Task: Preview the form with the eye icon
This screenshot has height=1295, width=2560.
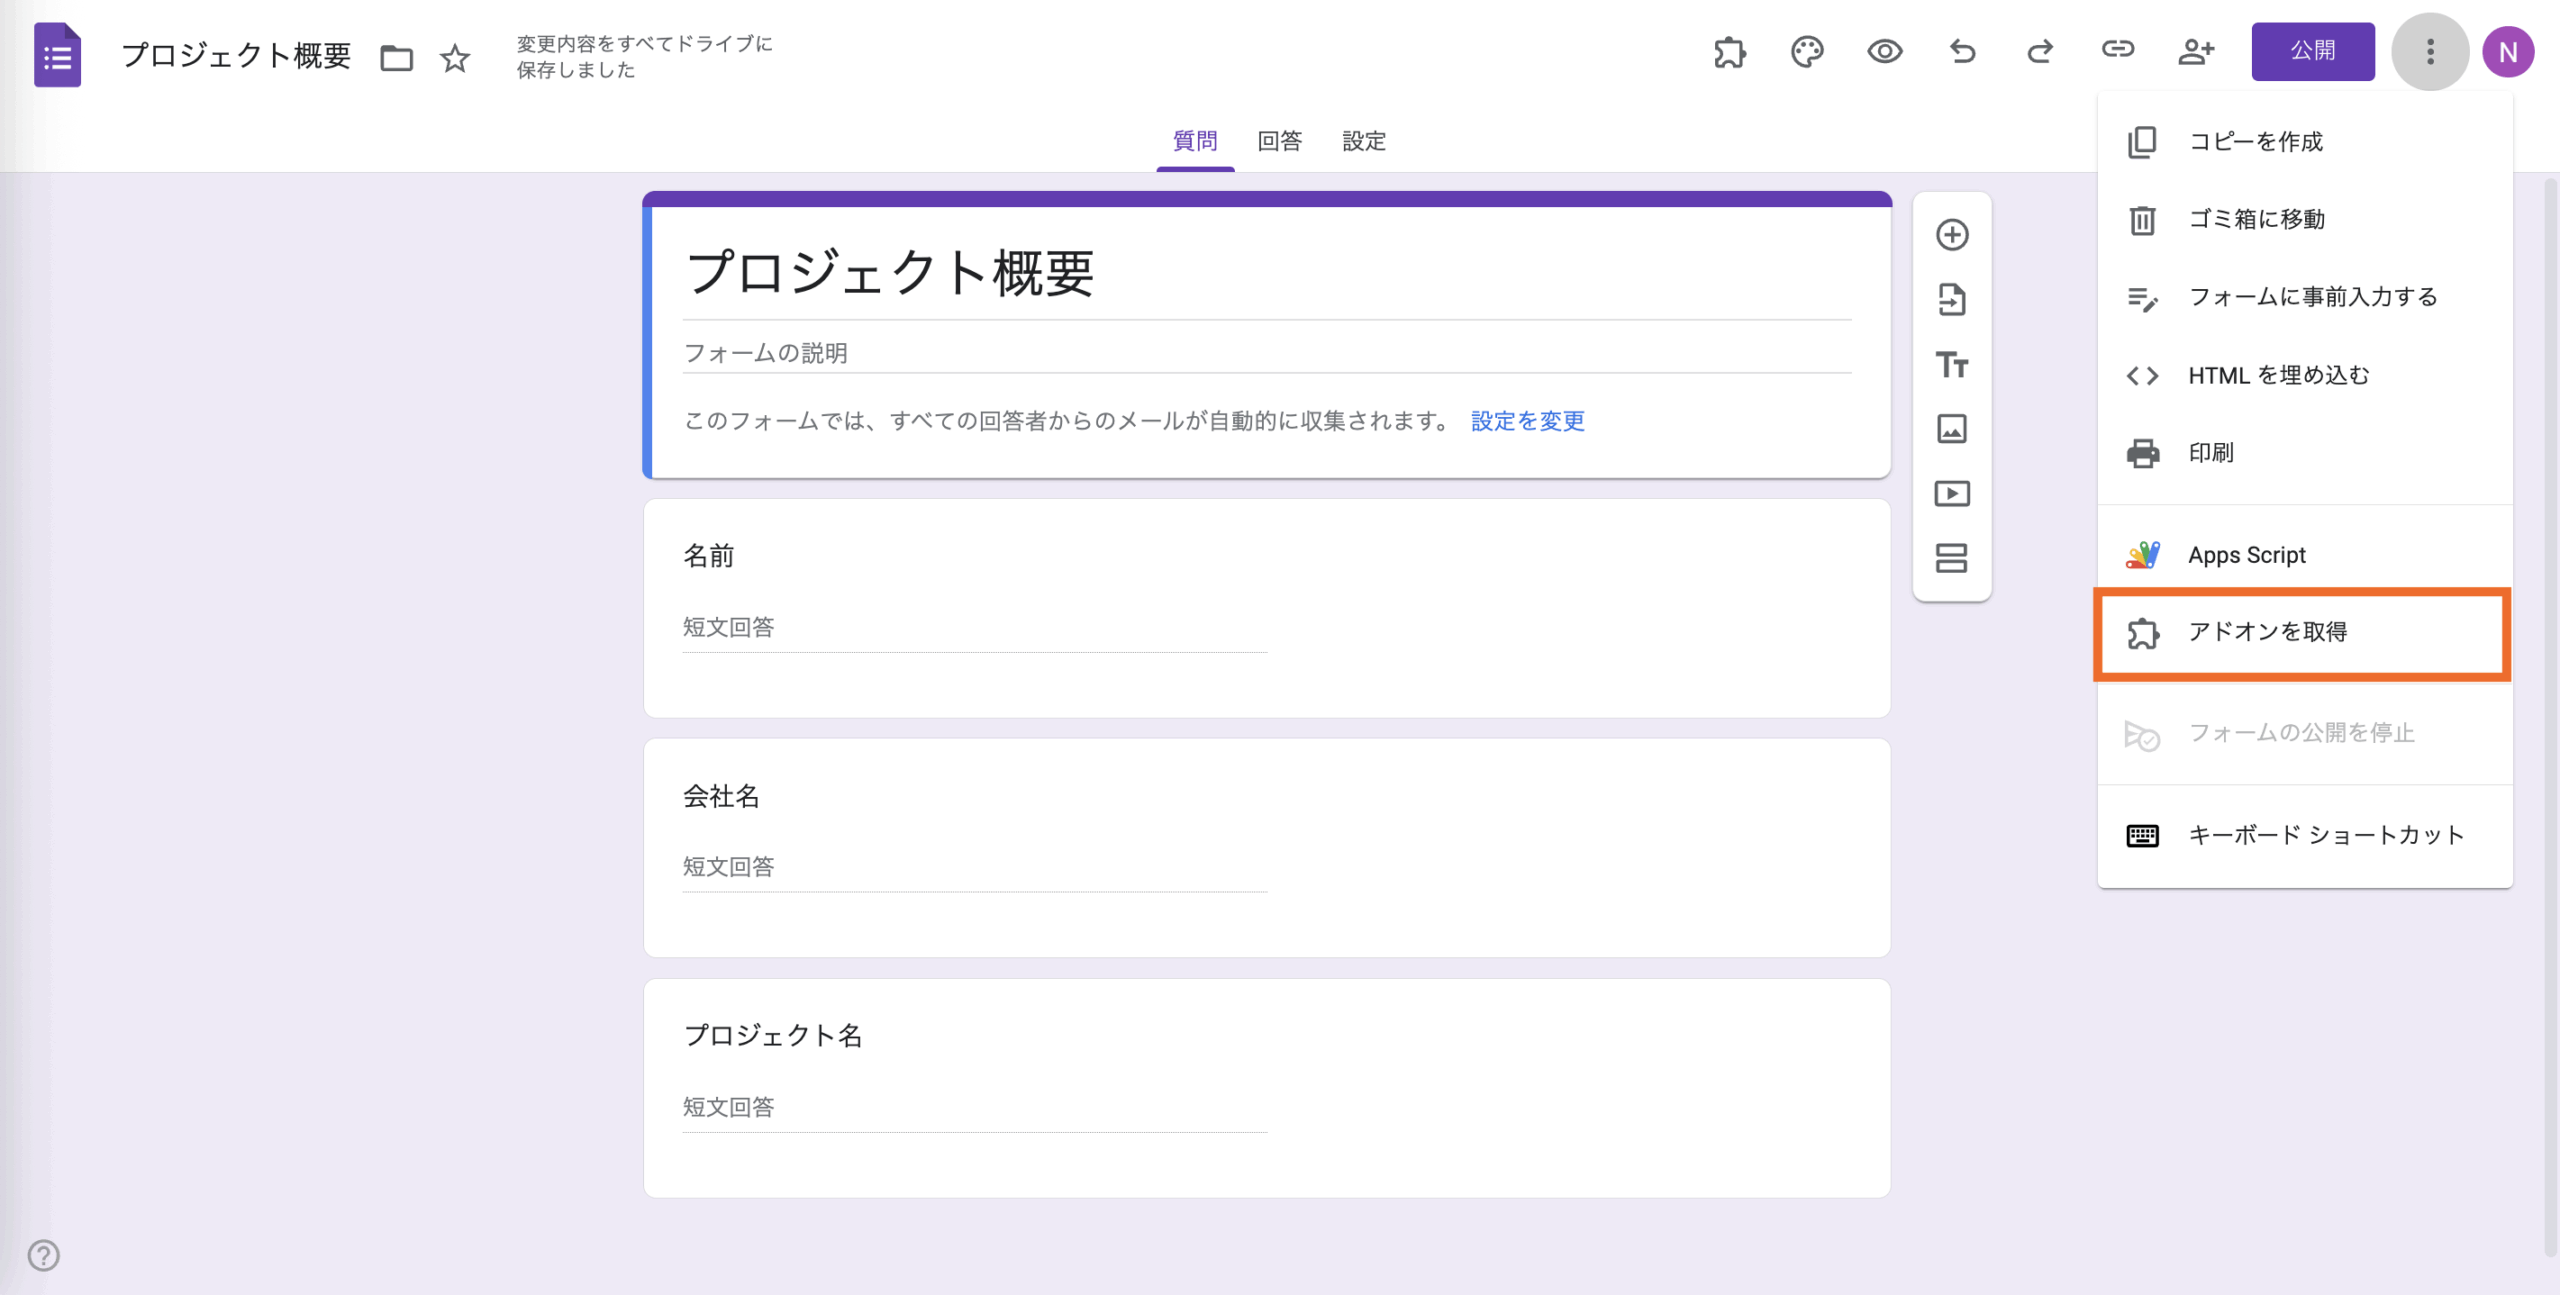Action: (1884, 52)
